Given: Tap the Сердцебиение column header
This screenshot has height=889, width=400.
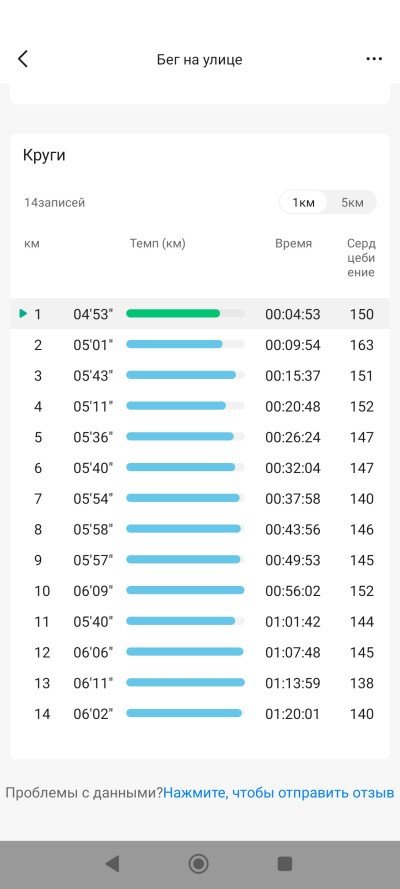Looking at the screenshot, I should (361, 258).
